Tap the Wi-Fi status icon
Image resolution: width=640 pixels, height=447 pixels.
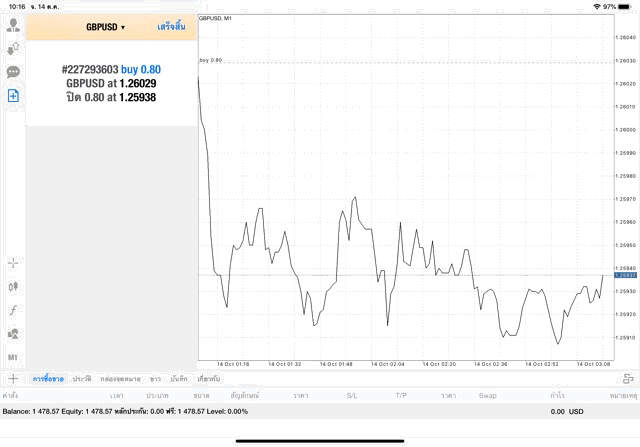pyautogui.click(x=597, y=7)
